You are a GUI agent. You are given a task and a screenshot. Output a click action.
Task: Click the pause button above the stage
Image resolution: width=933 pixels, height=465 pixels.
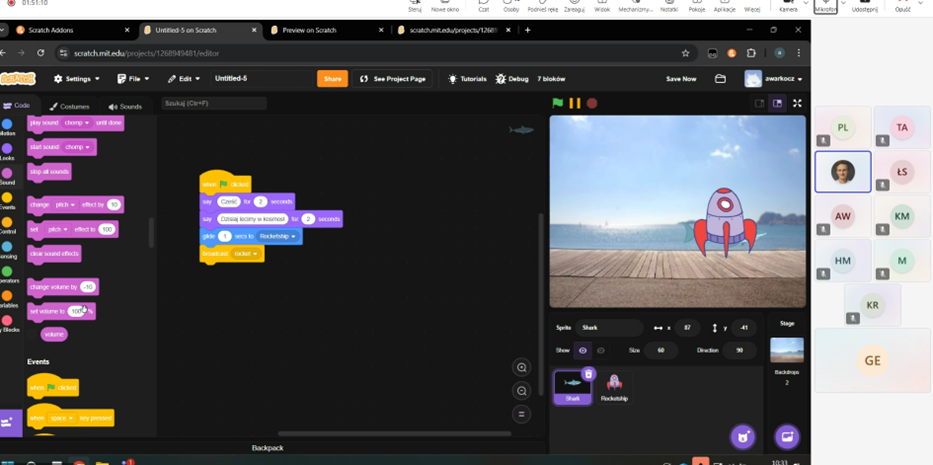pyautogui.click(x=575, y=103)
